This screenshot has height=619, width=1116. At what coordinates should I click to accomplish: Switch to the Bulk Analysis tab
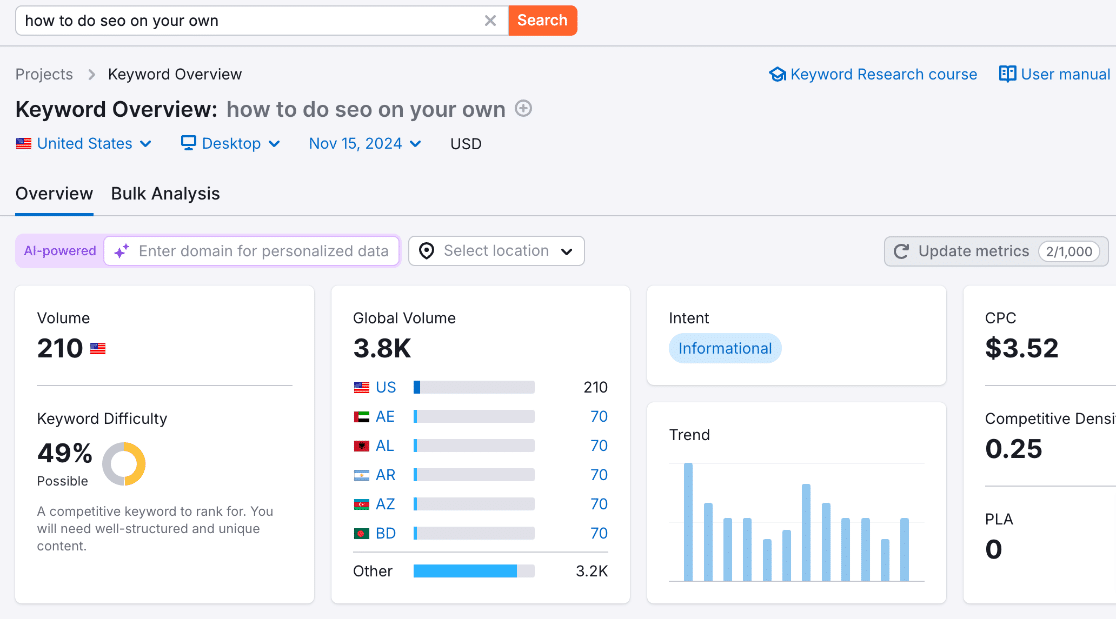pyautogui.click(x=165, y=193)
